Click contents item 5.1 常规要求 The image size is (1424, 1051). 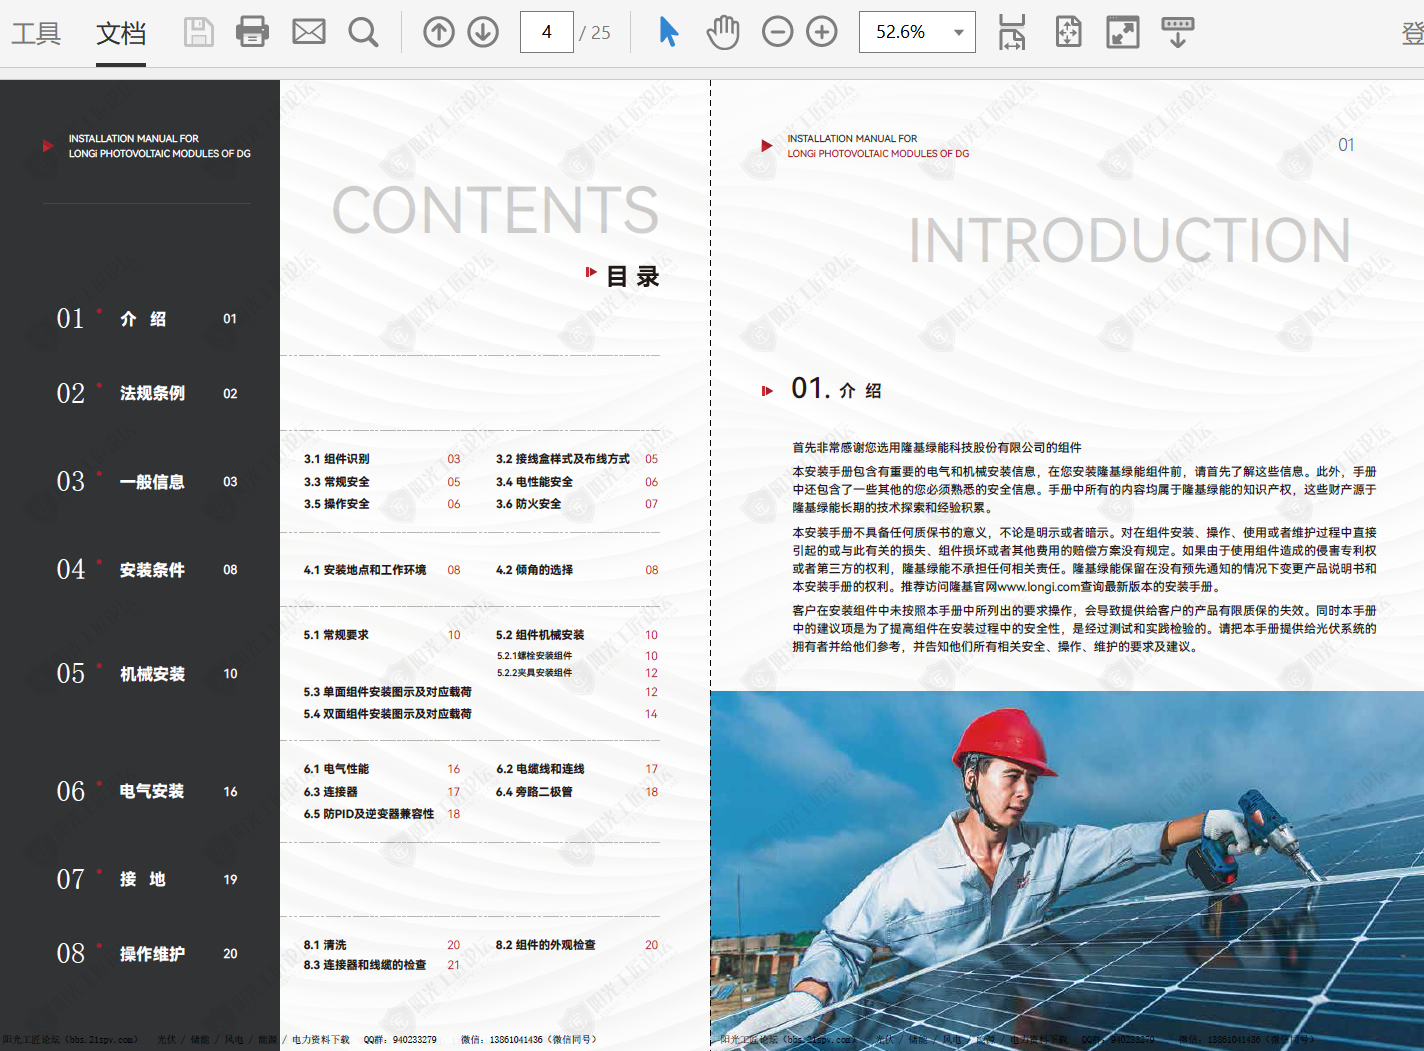337,635
